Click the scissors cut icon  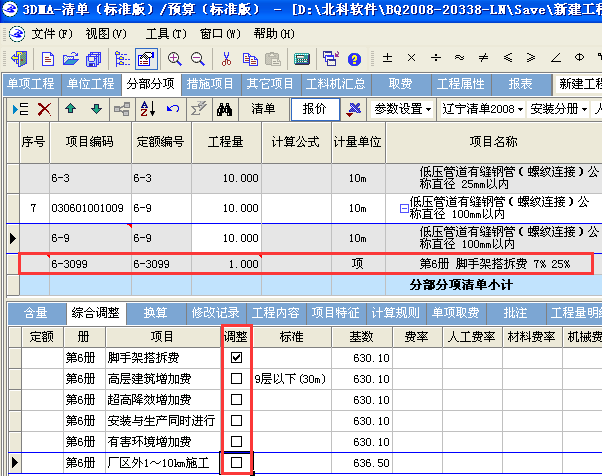(227, 58)
